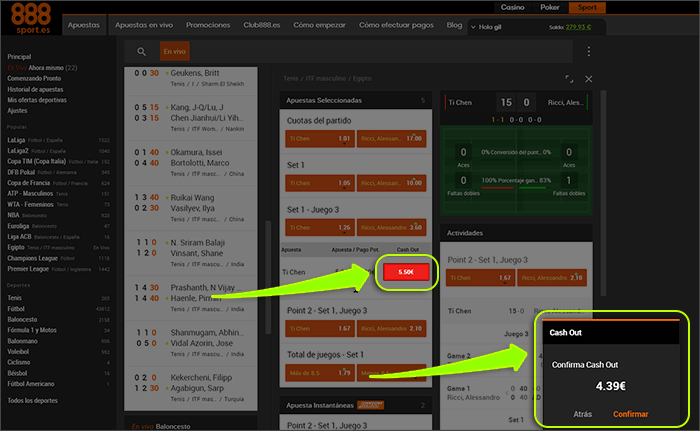
Task: Open En Vivo Ahora mismo (22)
Action: tap(42, 68)
